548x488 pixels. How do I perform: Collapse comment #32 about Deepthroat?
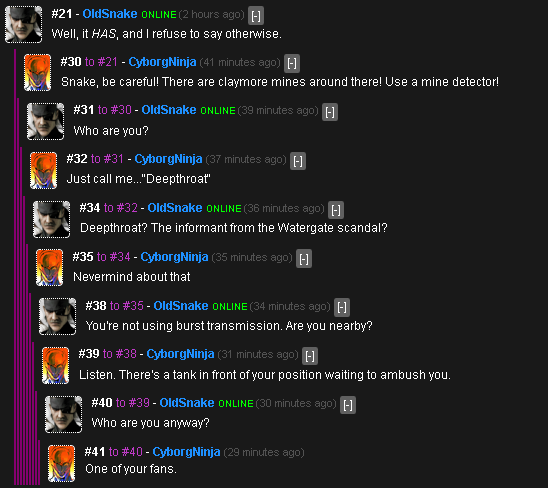tap(298, 161)
